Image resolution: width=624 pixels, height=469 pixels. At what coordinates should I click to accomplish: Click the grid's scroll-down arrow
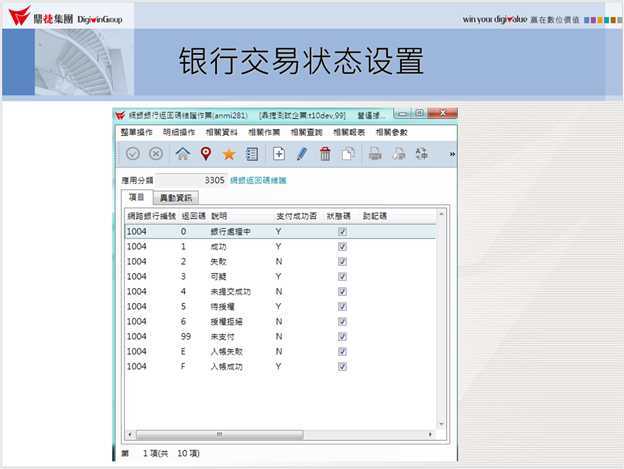tap(441, 424)
